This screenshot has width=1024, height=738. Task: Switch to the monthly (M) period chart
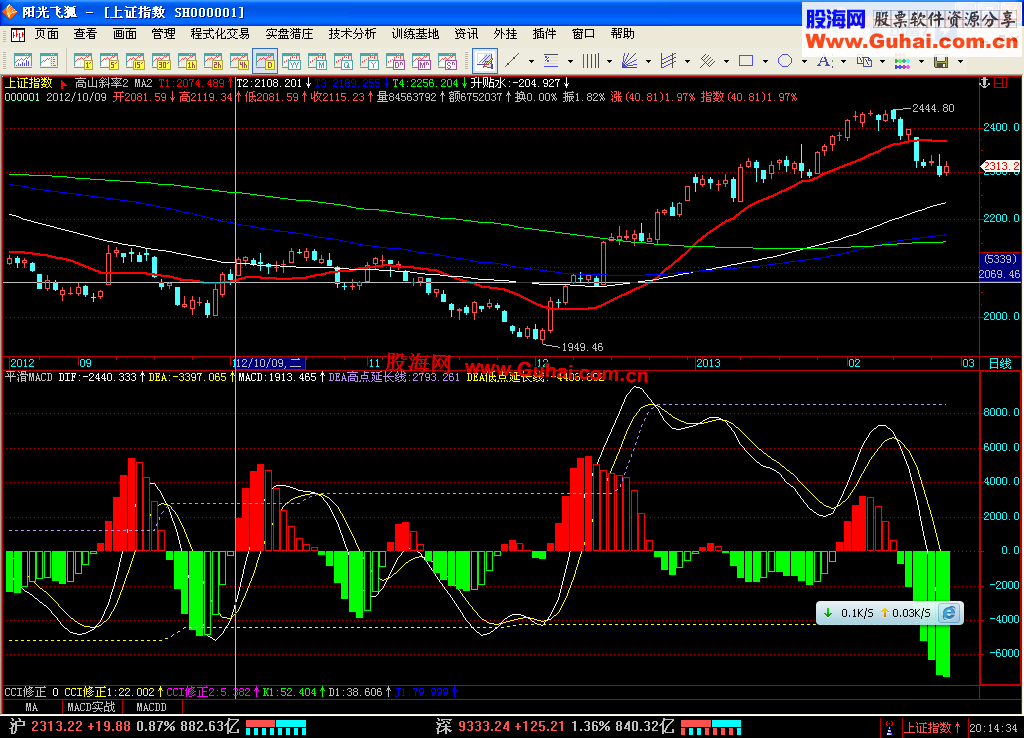317,61
